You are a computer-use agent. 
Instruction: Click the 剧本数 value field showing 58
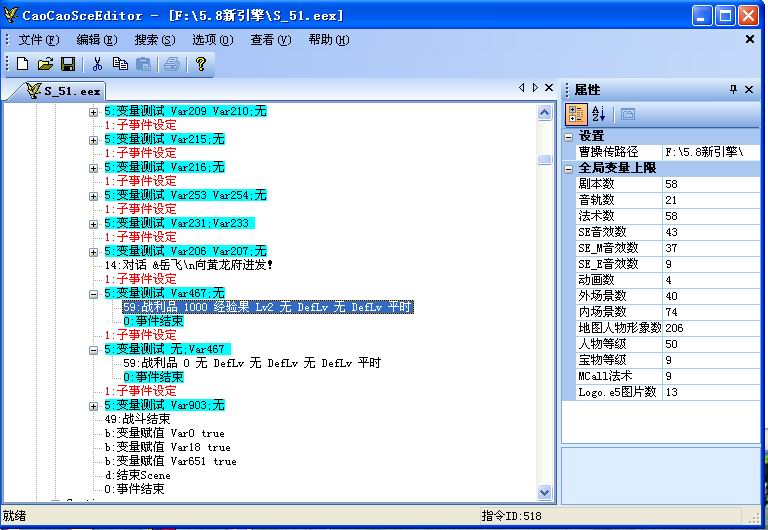(710, 184)
